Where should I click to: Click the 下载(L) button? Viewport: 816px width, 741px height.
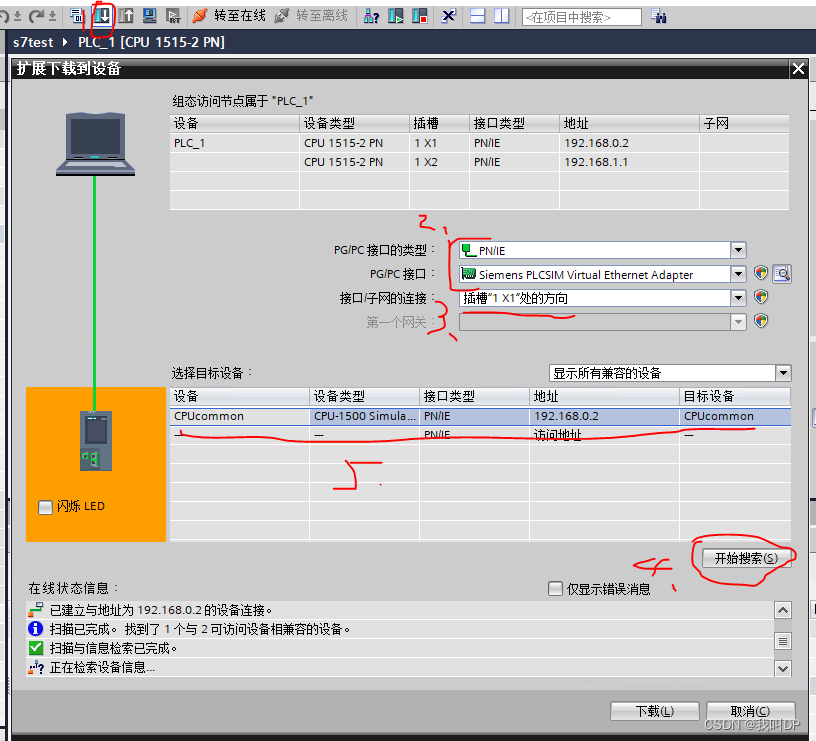pyautogui.click(x=655, y=711)
